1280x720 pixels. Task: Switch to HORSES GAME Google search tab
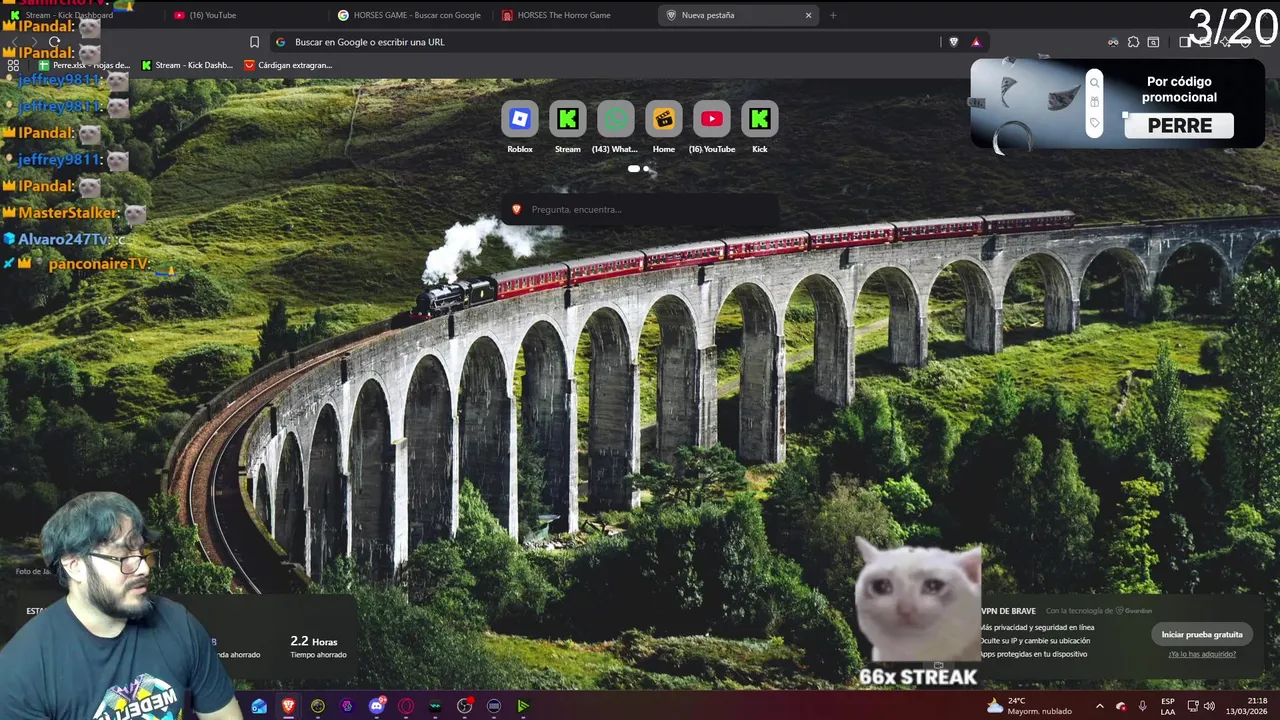[x=410, y=15]
